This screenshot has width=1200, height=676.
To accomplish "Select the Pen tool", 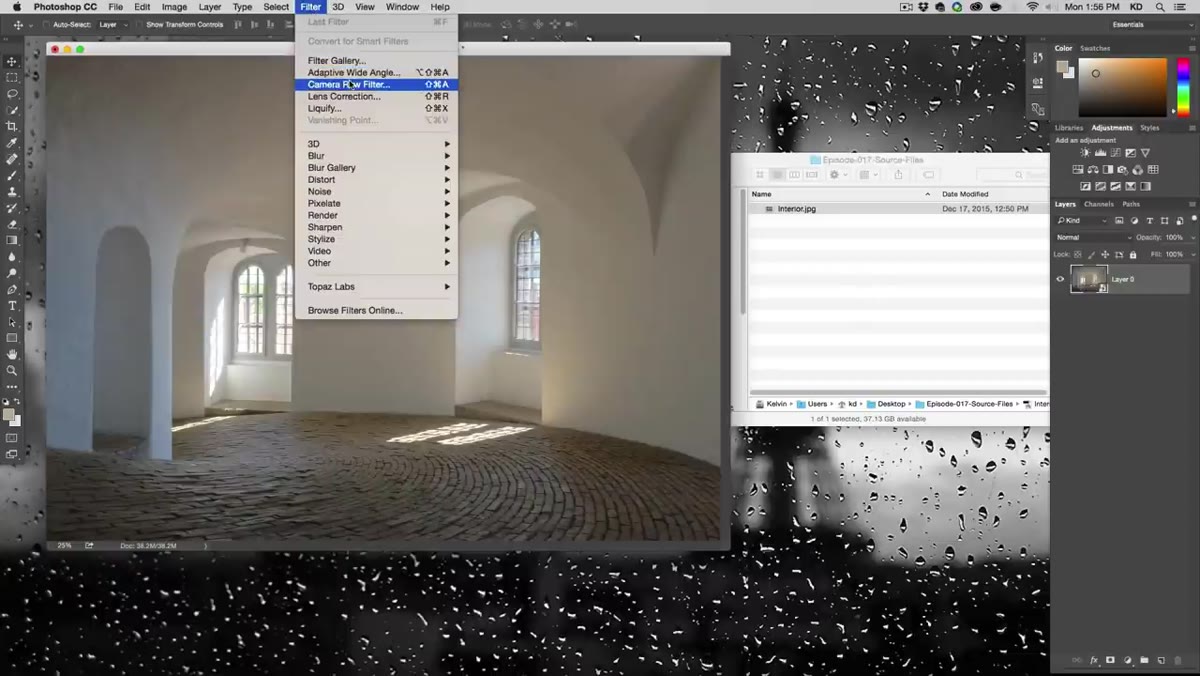I will (13, 289).
